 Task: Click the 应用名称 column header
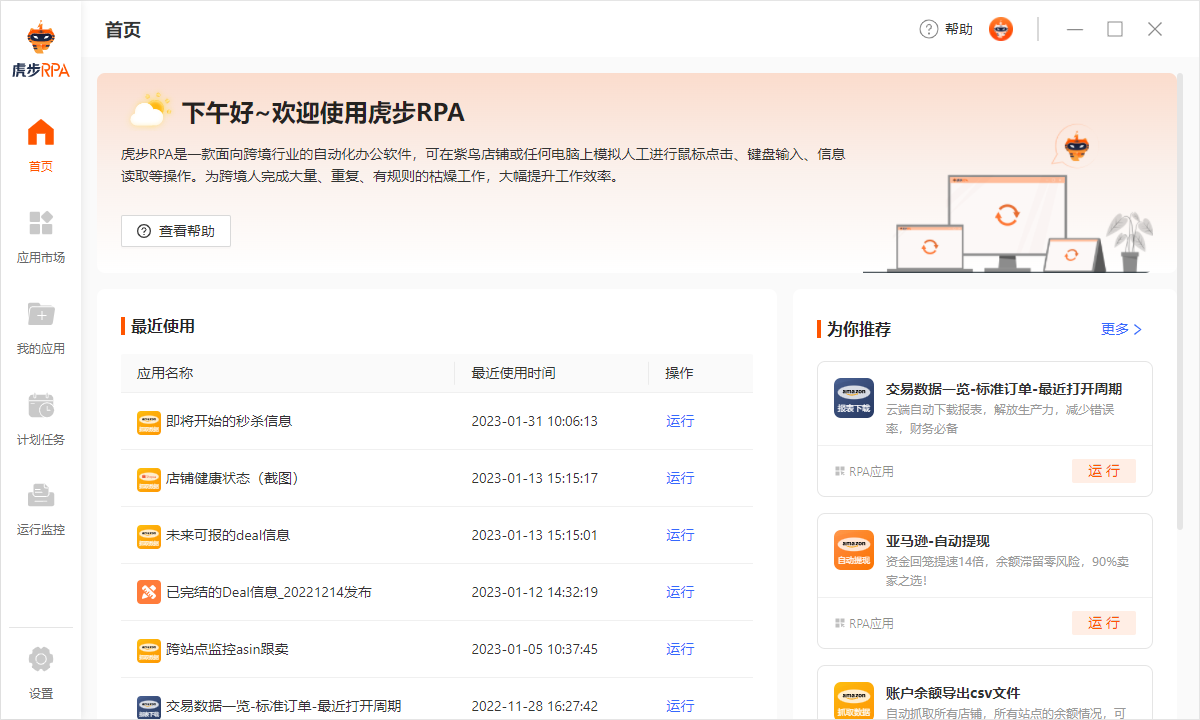click(x=165, y=373)
